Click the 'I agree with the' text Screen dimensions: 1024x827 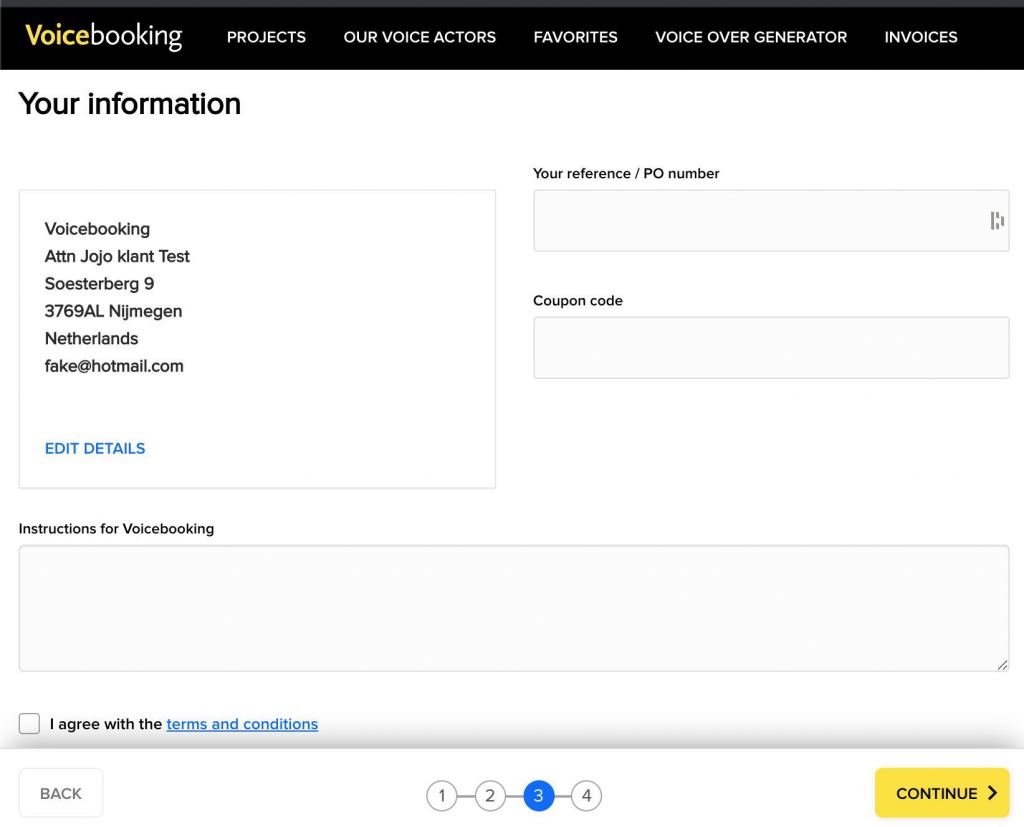pyautogui.click(x=106, y=724)
